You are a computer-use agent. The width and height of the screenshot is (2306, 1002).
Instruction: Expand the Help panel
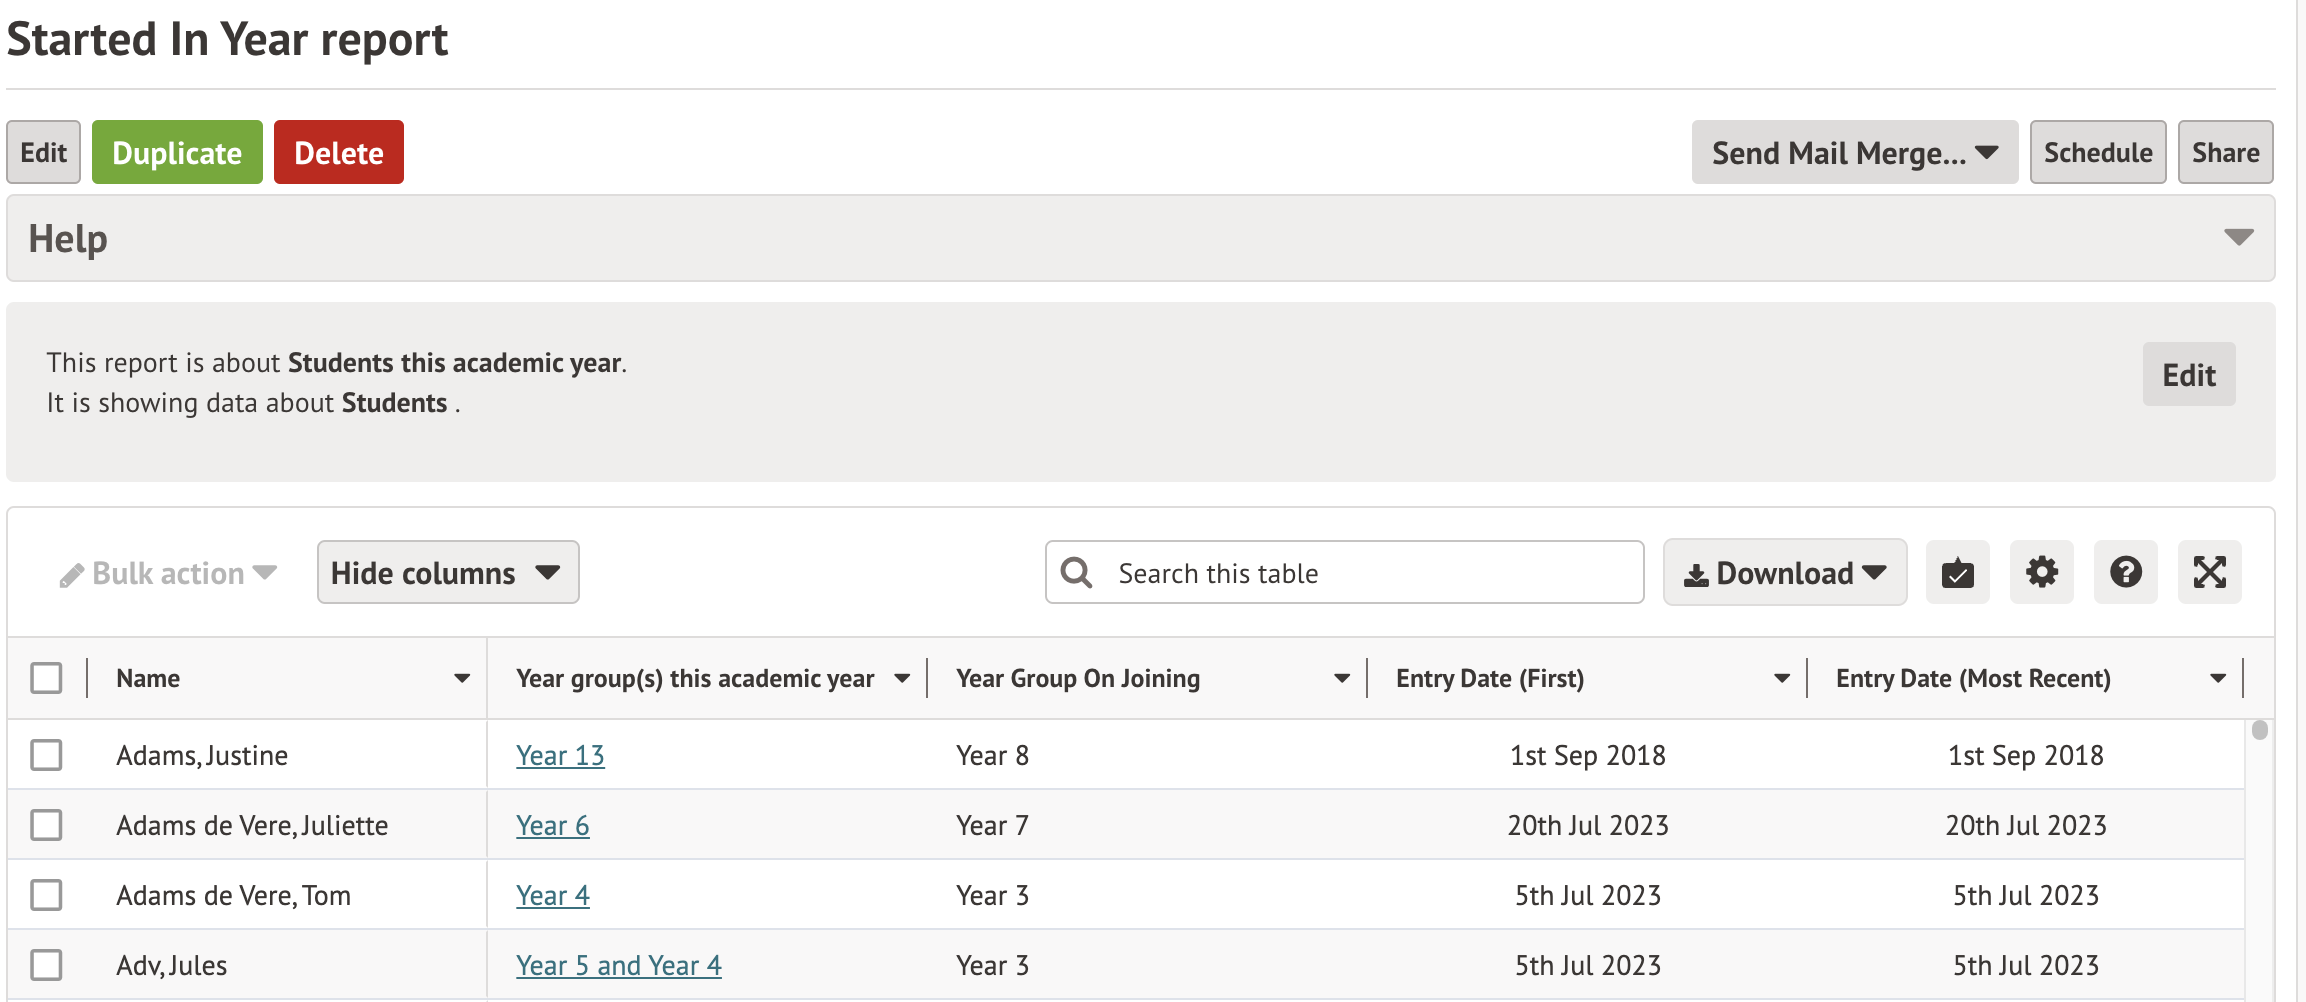(x=2238, y=238)
